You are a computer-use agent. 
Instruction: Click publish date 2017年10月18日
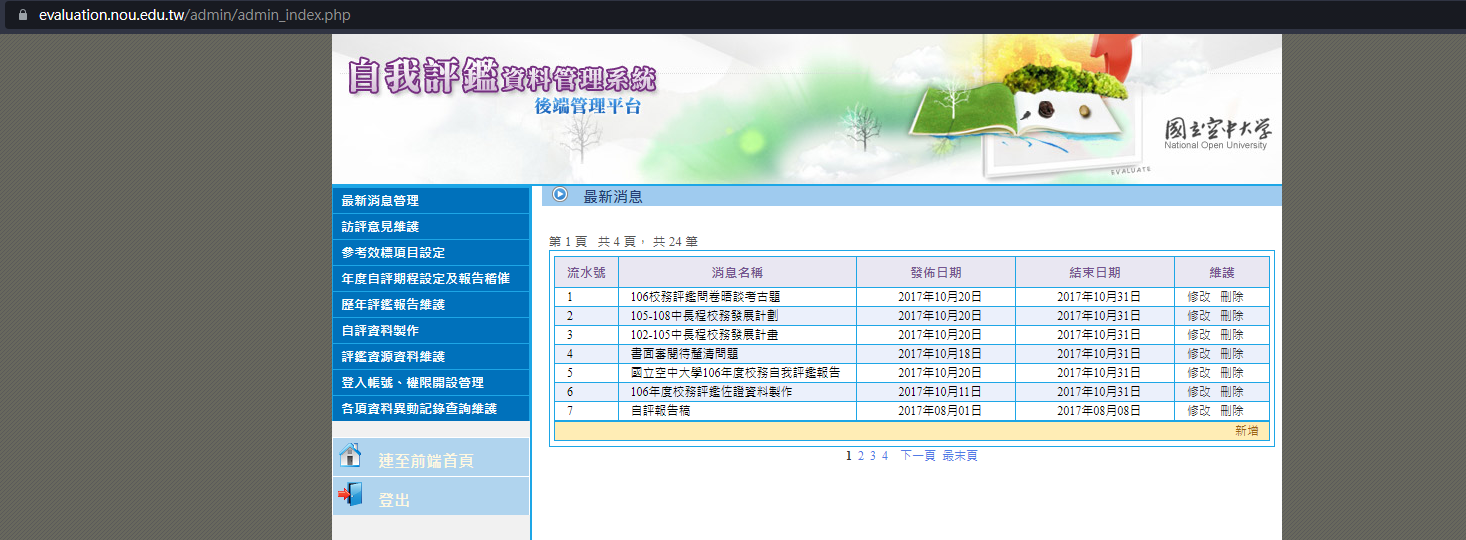point(940,354)
